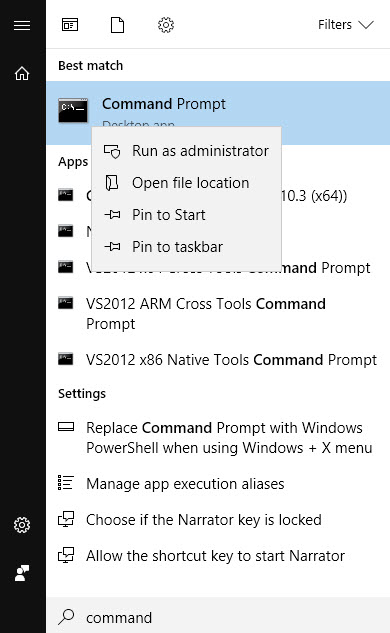Click the icon beside Allow the shortcut key setting
Image resolution: width=390 pixels, height=633 pixels.
point(66,555)
